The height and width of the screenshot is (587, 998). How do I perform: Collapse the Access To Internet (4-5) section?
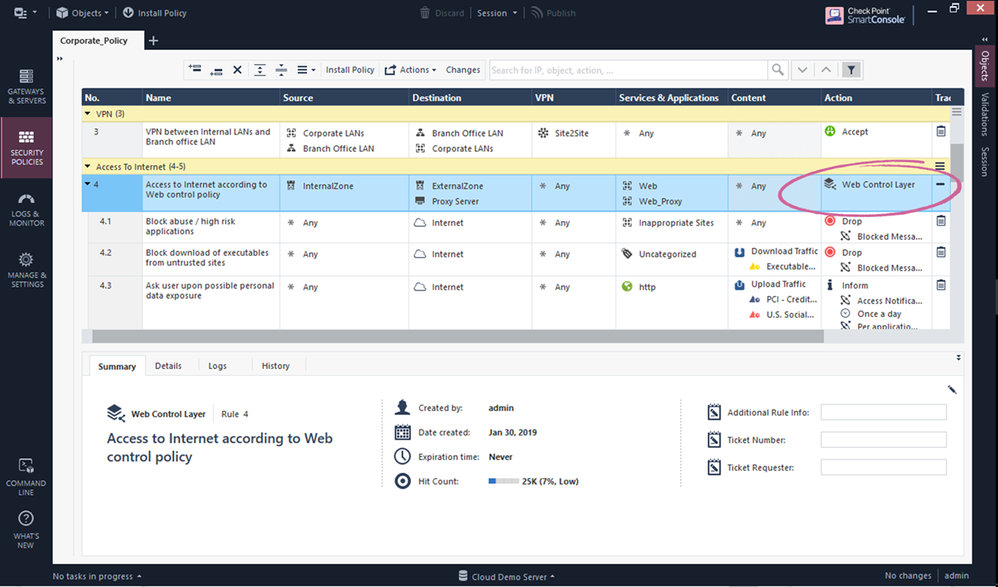tap(88, 166)
